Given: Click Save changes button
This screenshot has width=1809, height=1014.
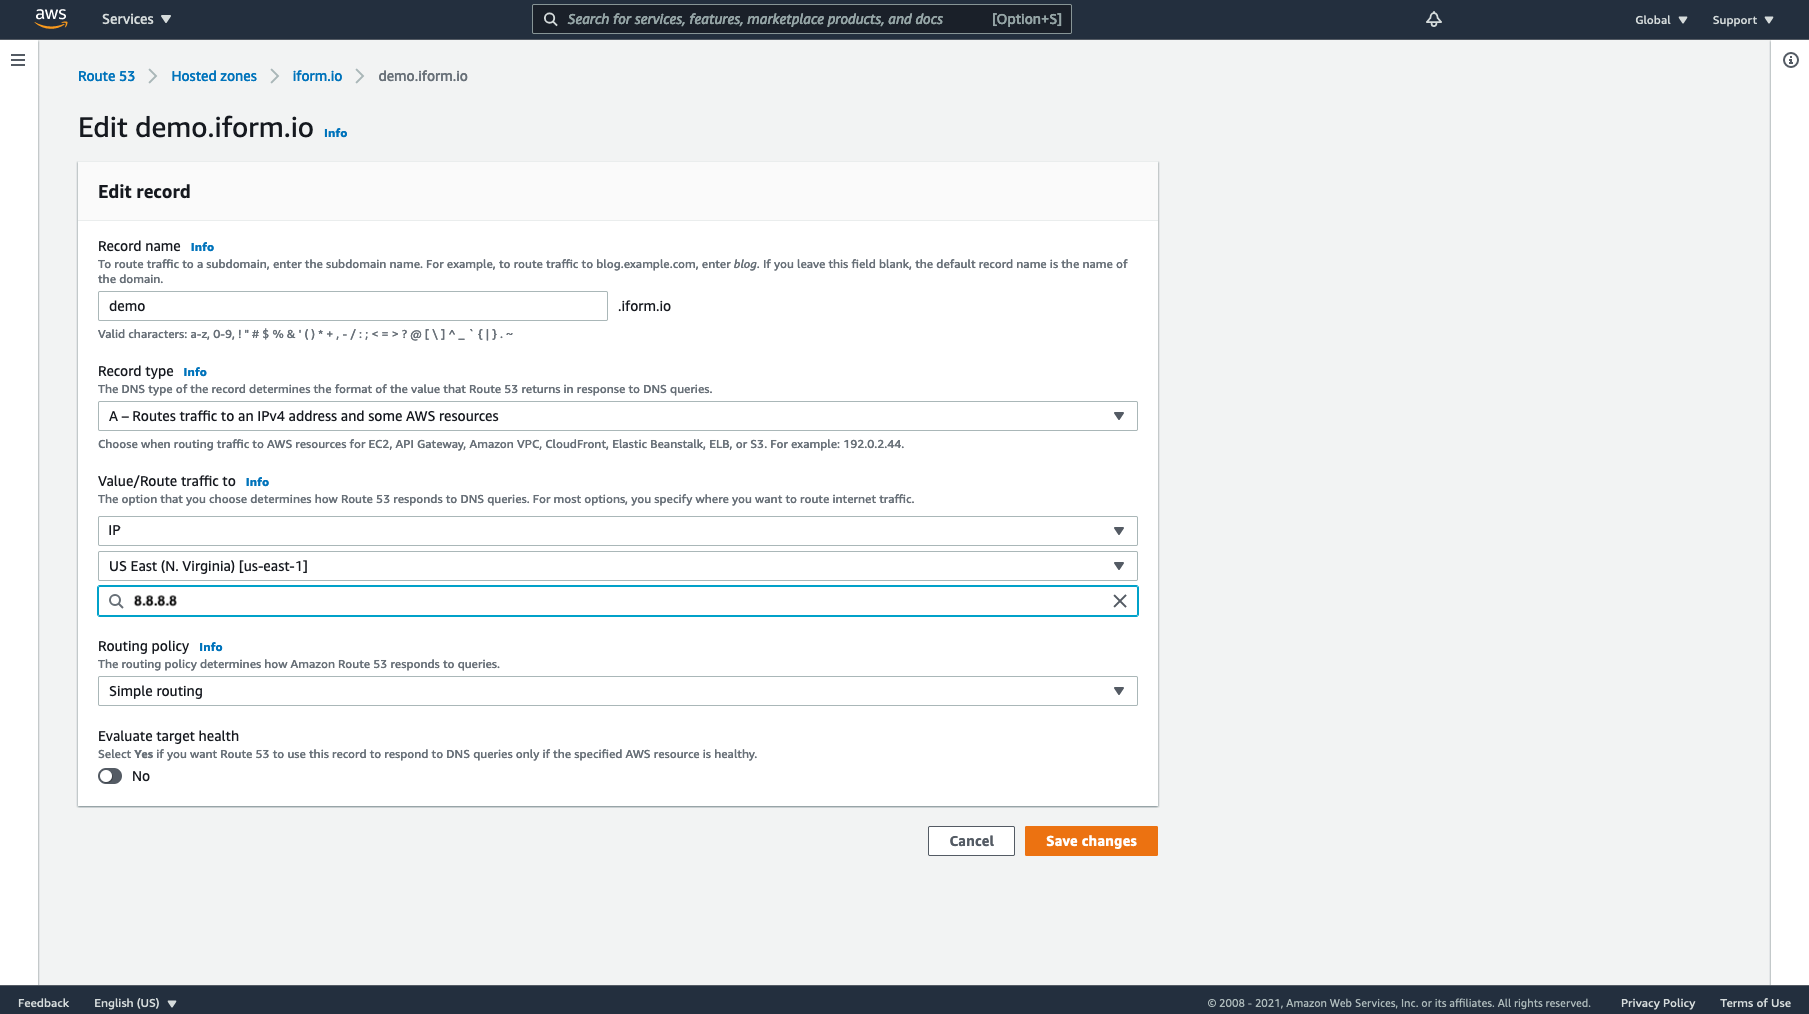Looking at the screenshot, I should point(1091,841).
